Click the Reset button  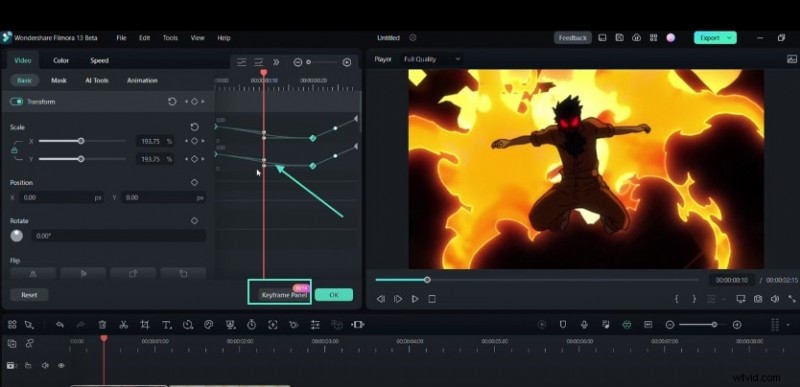[29, 295]
